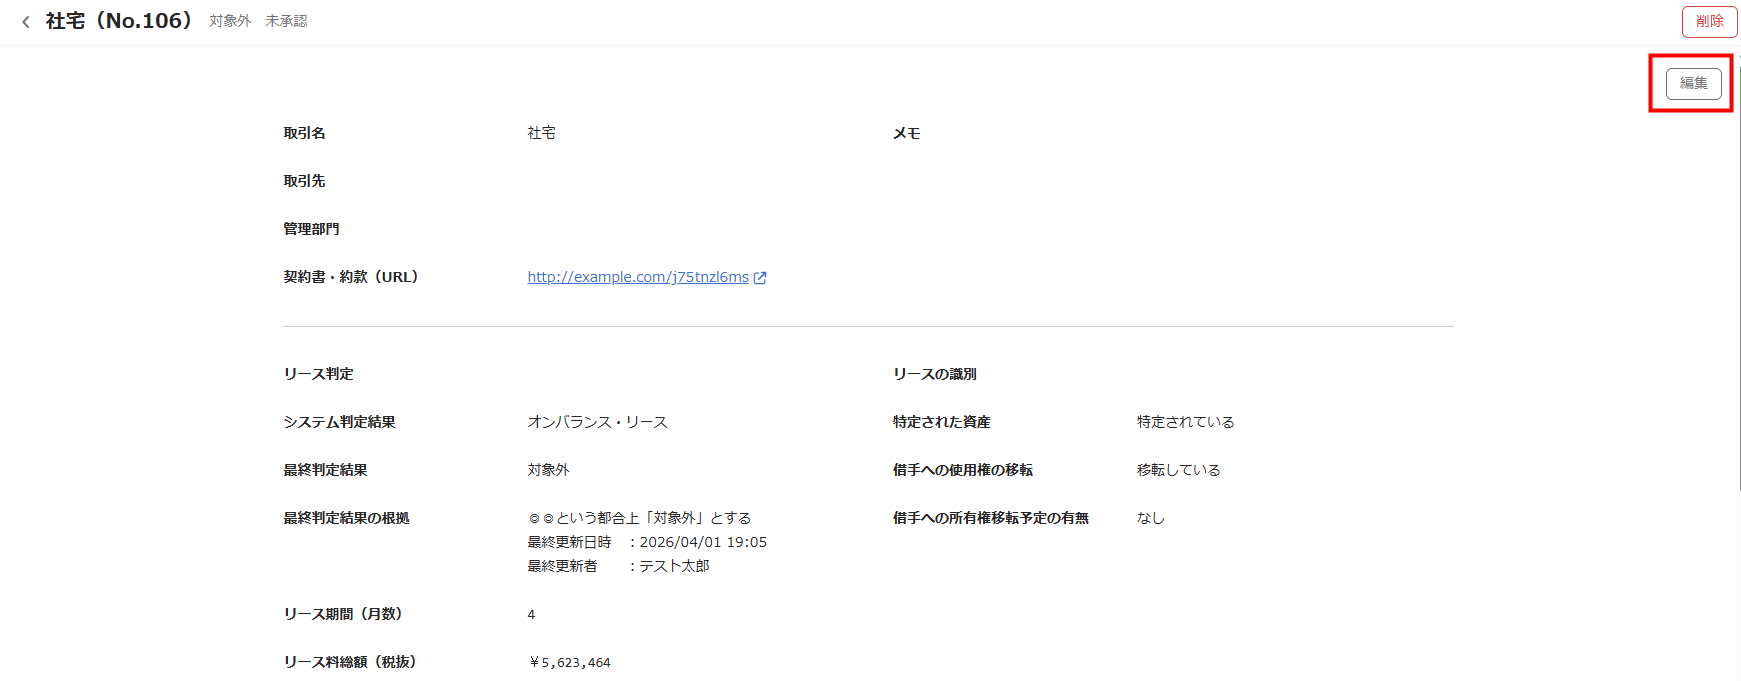Click the リース判定 section heading
Screen dimensions: 1741x681
tap(318, 374)
